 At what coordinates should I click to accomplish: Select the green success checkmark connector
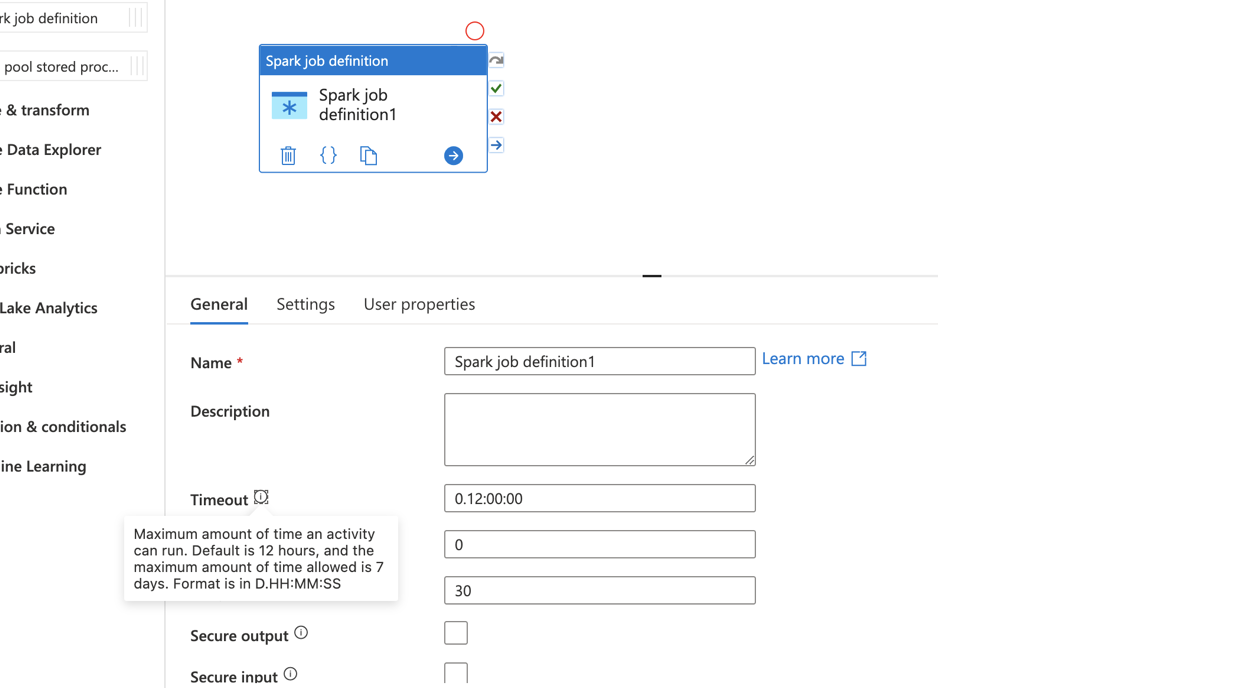click(496, 88)
